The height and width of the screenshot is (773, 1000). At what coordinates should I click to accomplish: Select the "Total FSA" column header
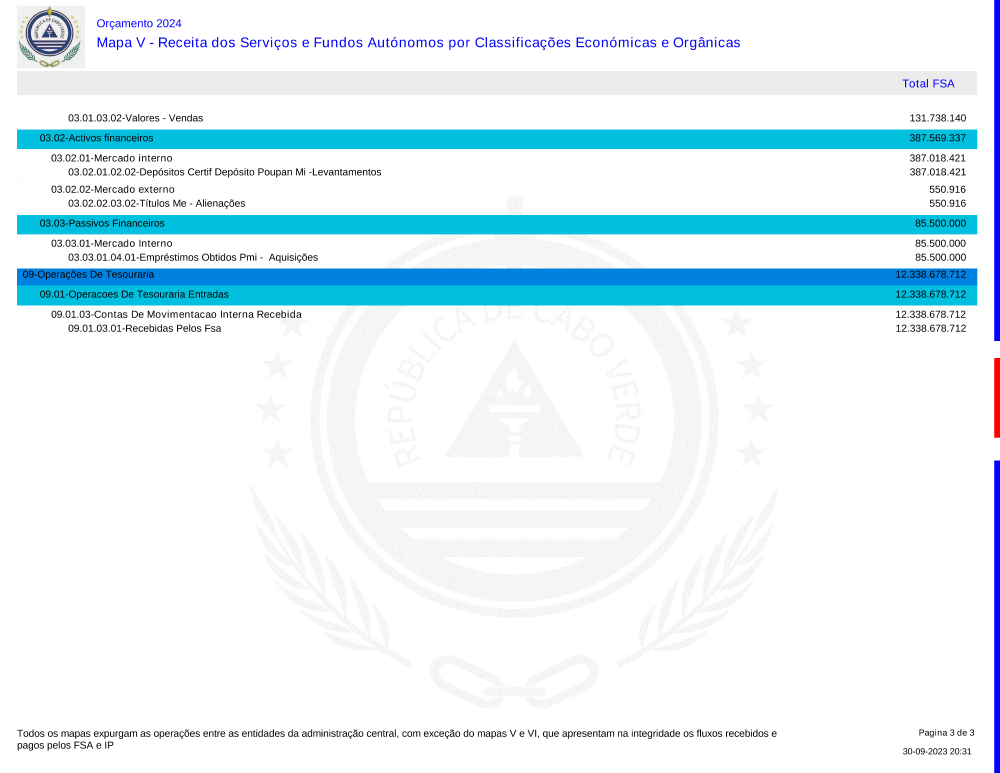tap(927, 84)
